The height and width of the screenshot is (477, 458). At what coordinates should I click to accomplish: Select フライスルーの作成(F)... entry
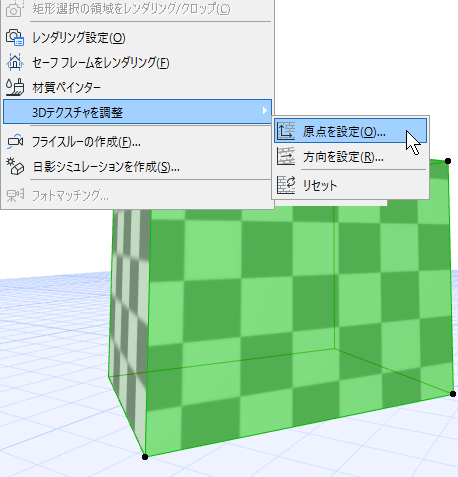pyautogui.click(x=138, y=142)
